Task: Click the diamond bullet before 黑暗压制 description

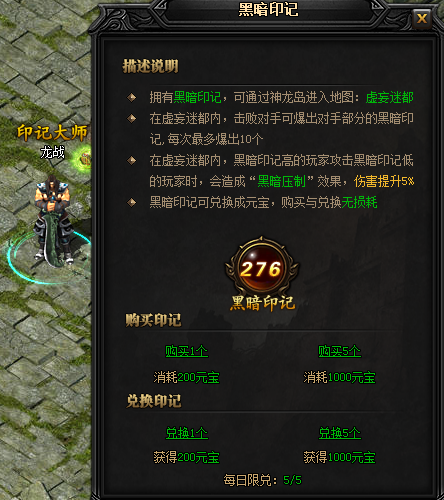Action: [x=132, y=160]
